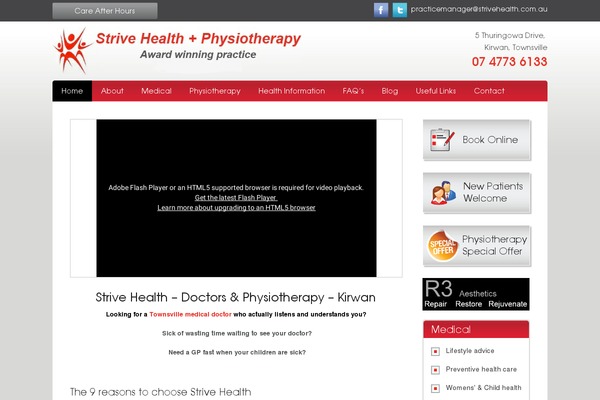The image size is (600, 400).
Task: Open the Womens' & Child health link
Action: pyautogui.click(x=483, y=387)
